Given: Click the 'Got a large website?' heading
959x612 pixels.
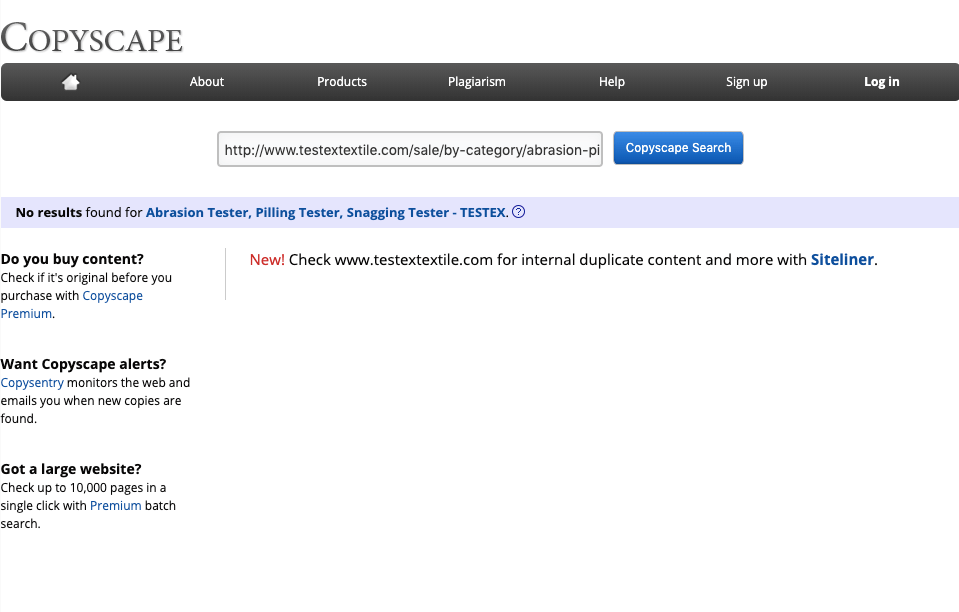Looking at the screenshot, I should 71,469.
